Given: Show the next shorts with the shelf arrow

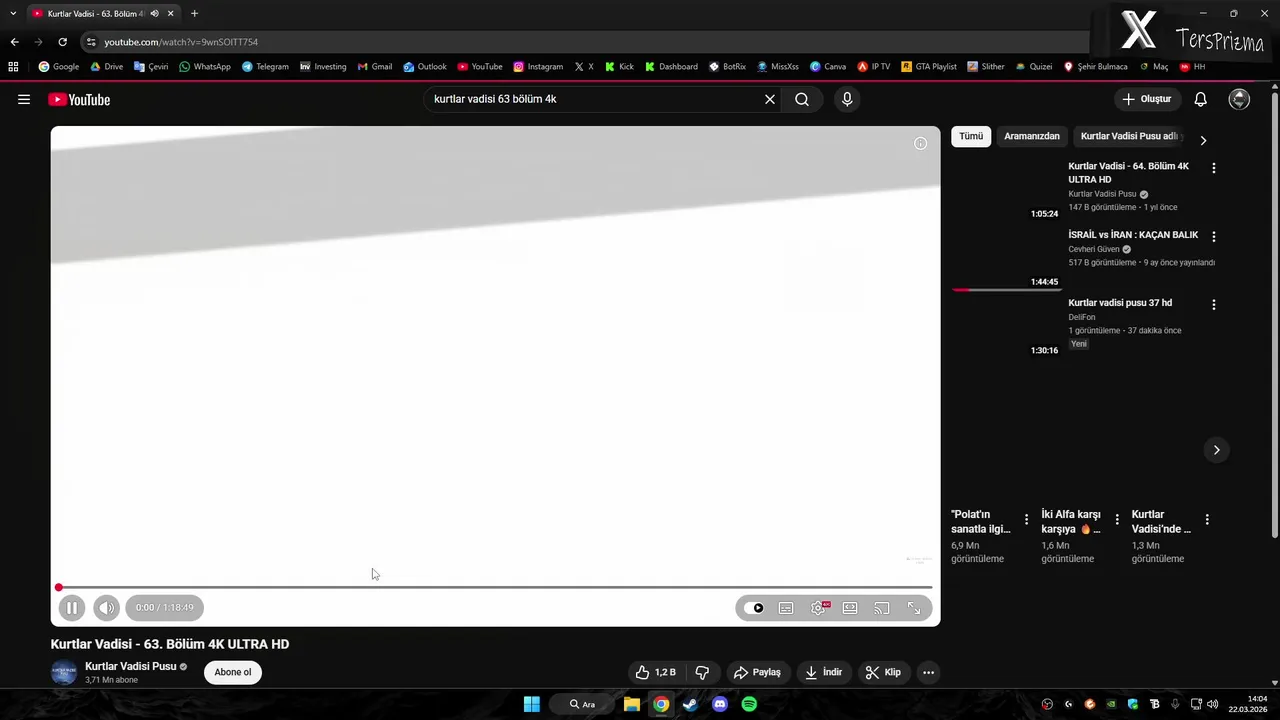Looking at the screenshot, I should coord(1216,450).
